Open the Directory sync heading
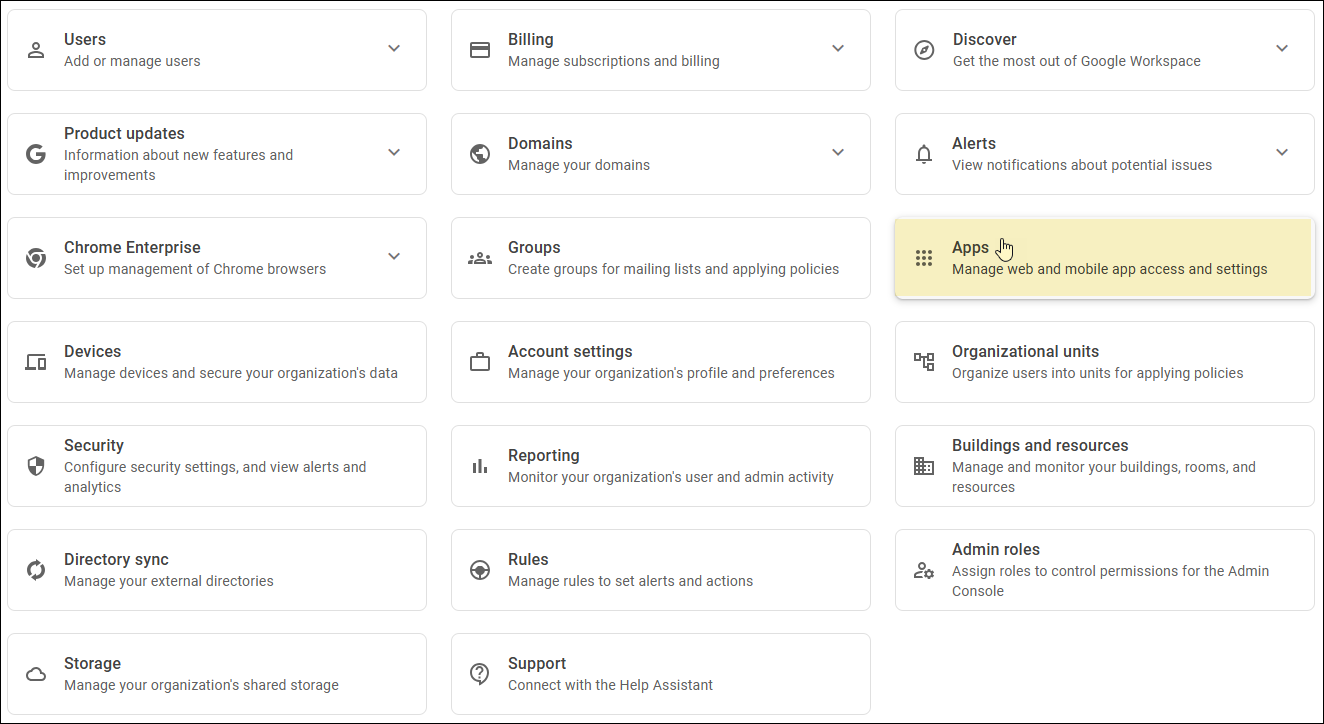Image resolution: width=1324 pixels, height=724 pixels. pos(116,559)
